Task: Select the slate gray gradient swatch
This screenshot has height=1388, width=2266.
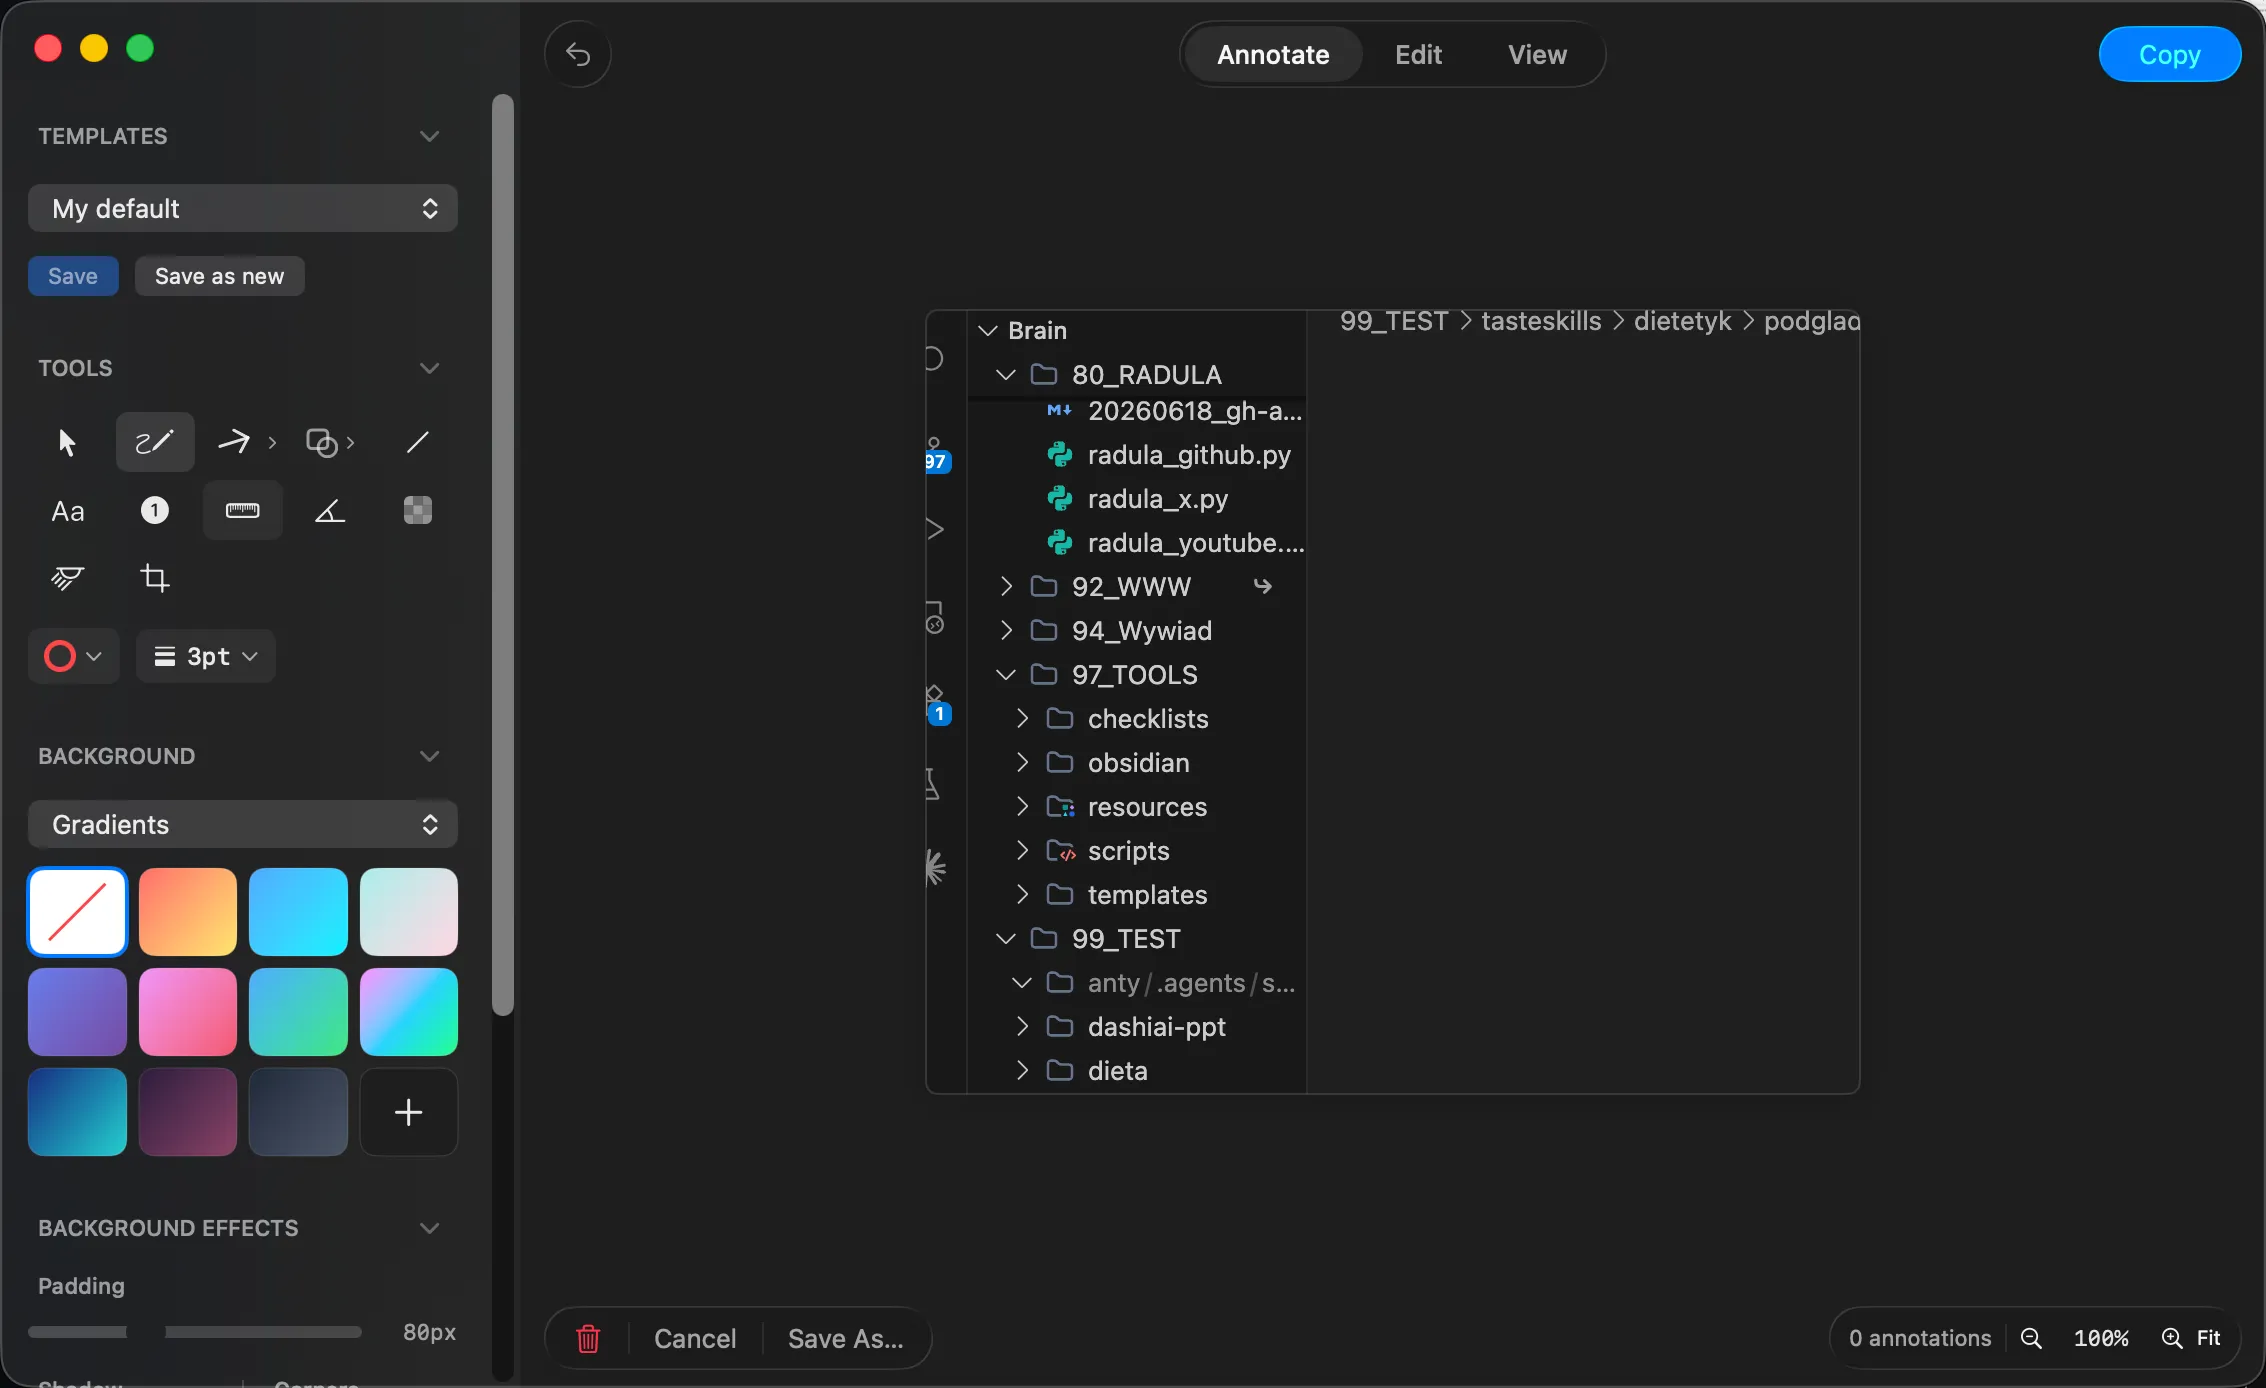Action: point(298,1112)
